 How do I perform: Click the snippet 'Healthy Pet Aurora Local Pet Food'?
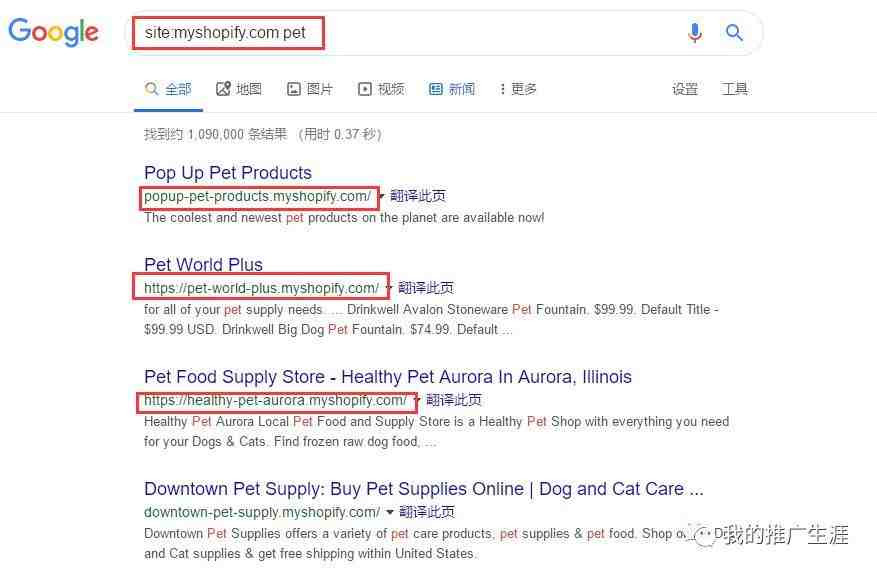pos(436,431)
